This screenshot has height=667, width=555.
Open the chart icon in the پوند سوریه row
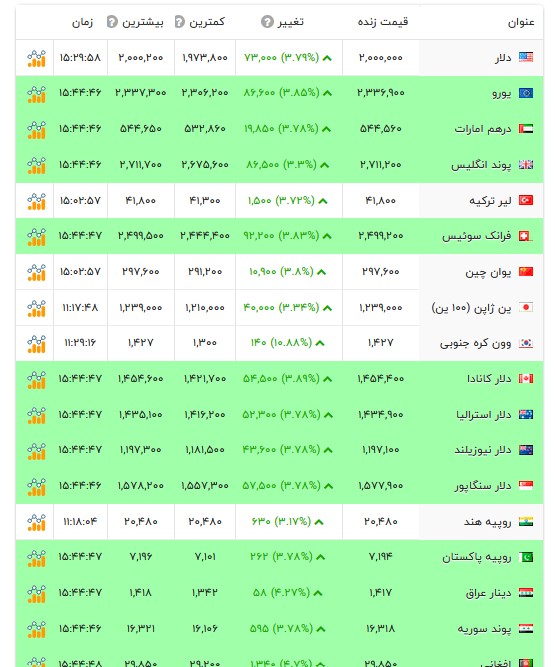point(36,630)
